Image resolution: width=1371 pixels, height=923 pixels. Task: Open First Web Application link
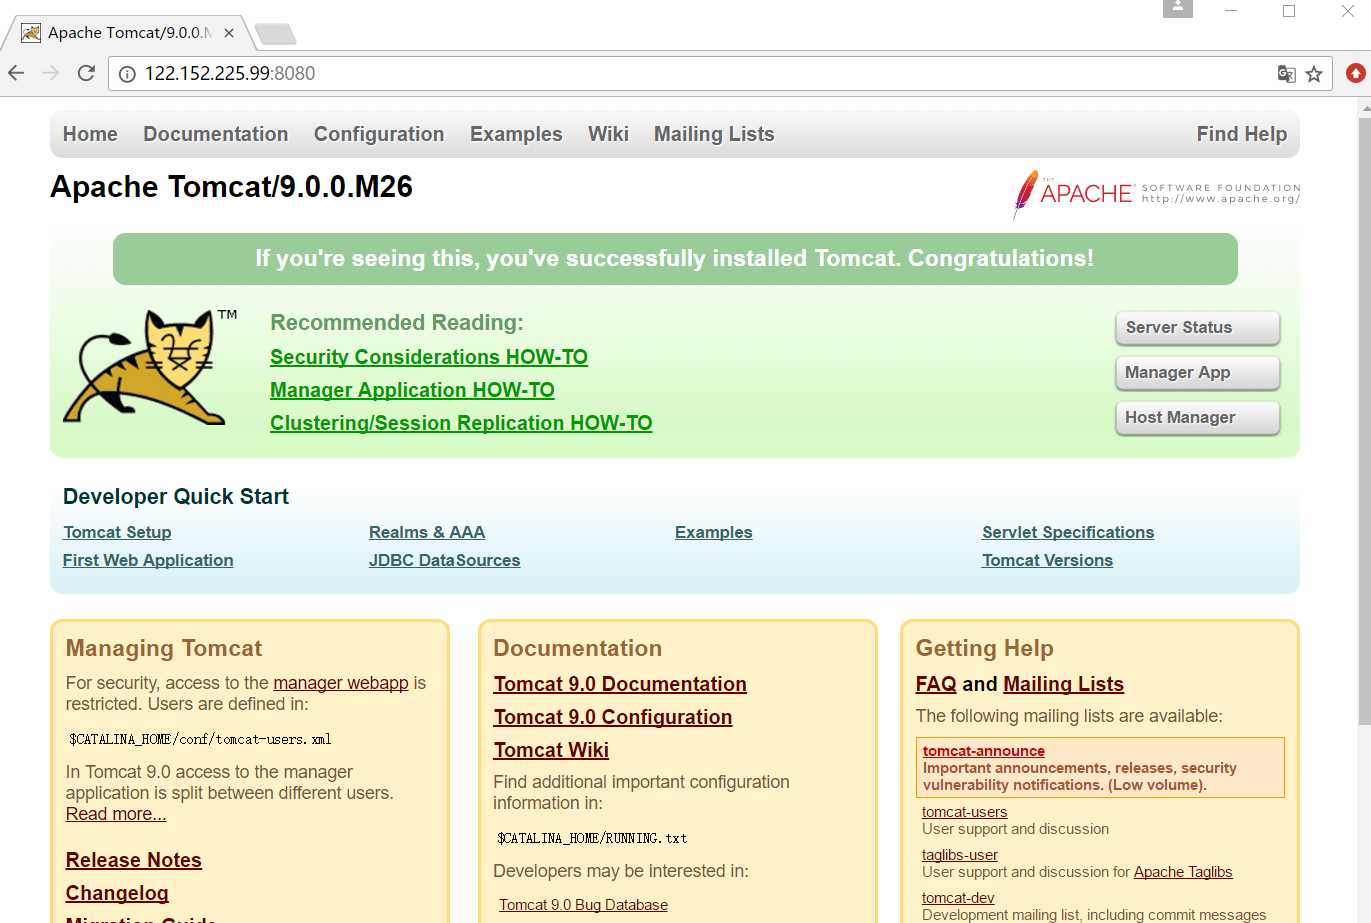[148, 560]
